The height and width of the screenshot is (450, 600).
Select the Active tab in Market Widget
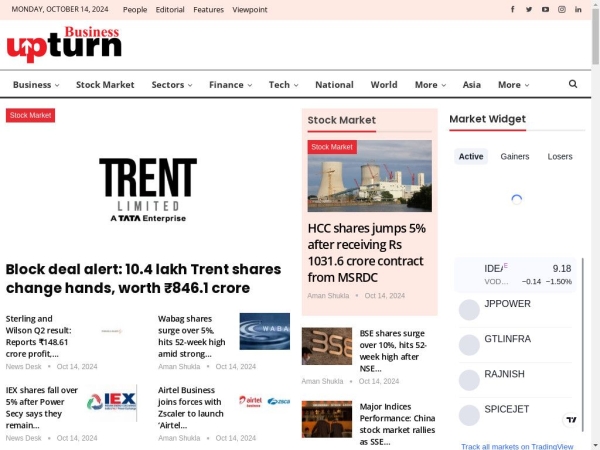471,157
